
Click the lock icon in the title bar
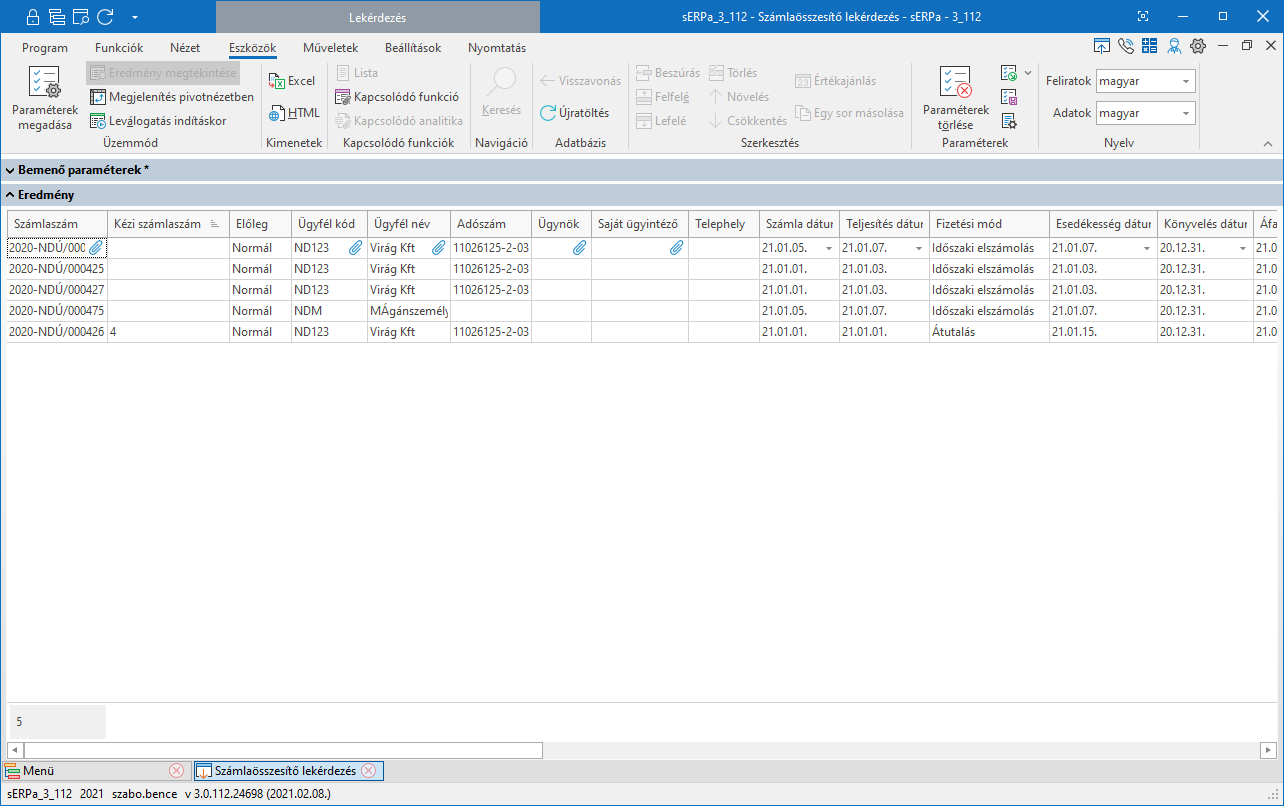click(32, 17)
